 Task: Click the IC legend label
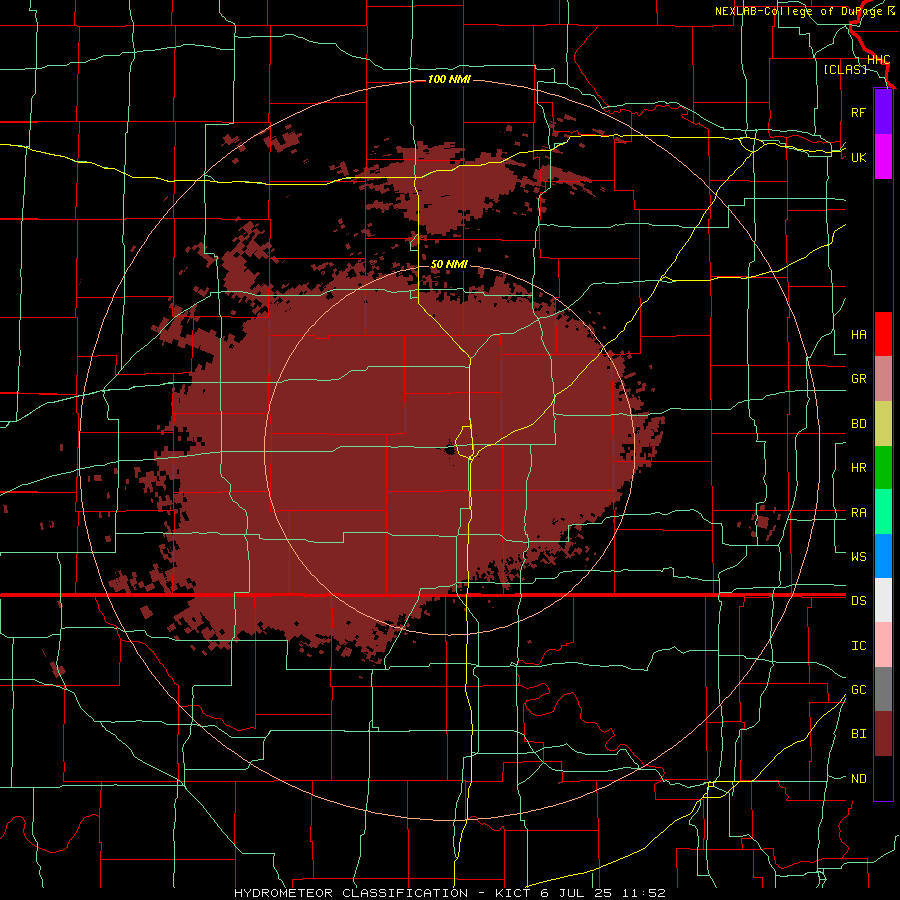(x=858, y=646)
